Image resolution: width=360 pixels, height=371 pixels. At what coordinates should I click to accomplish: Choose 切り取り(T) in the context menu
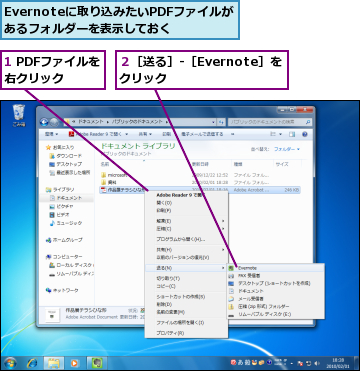(187, 278)
